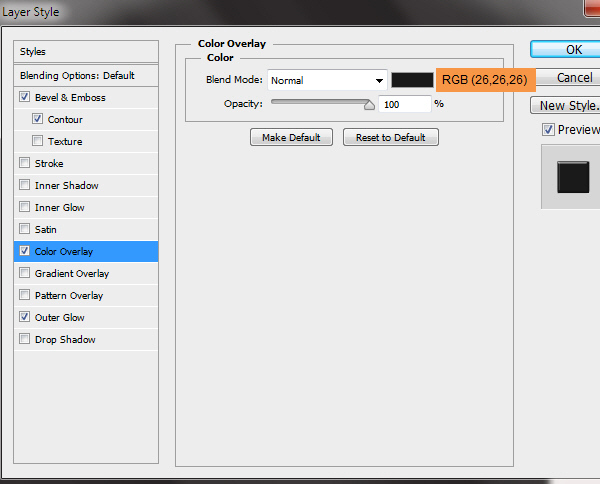The image size is (600, 484).
Task: Check the Texture sub-option checkbox
Action: [x=38, y=142]
